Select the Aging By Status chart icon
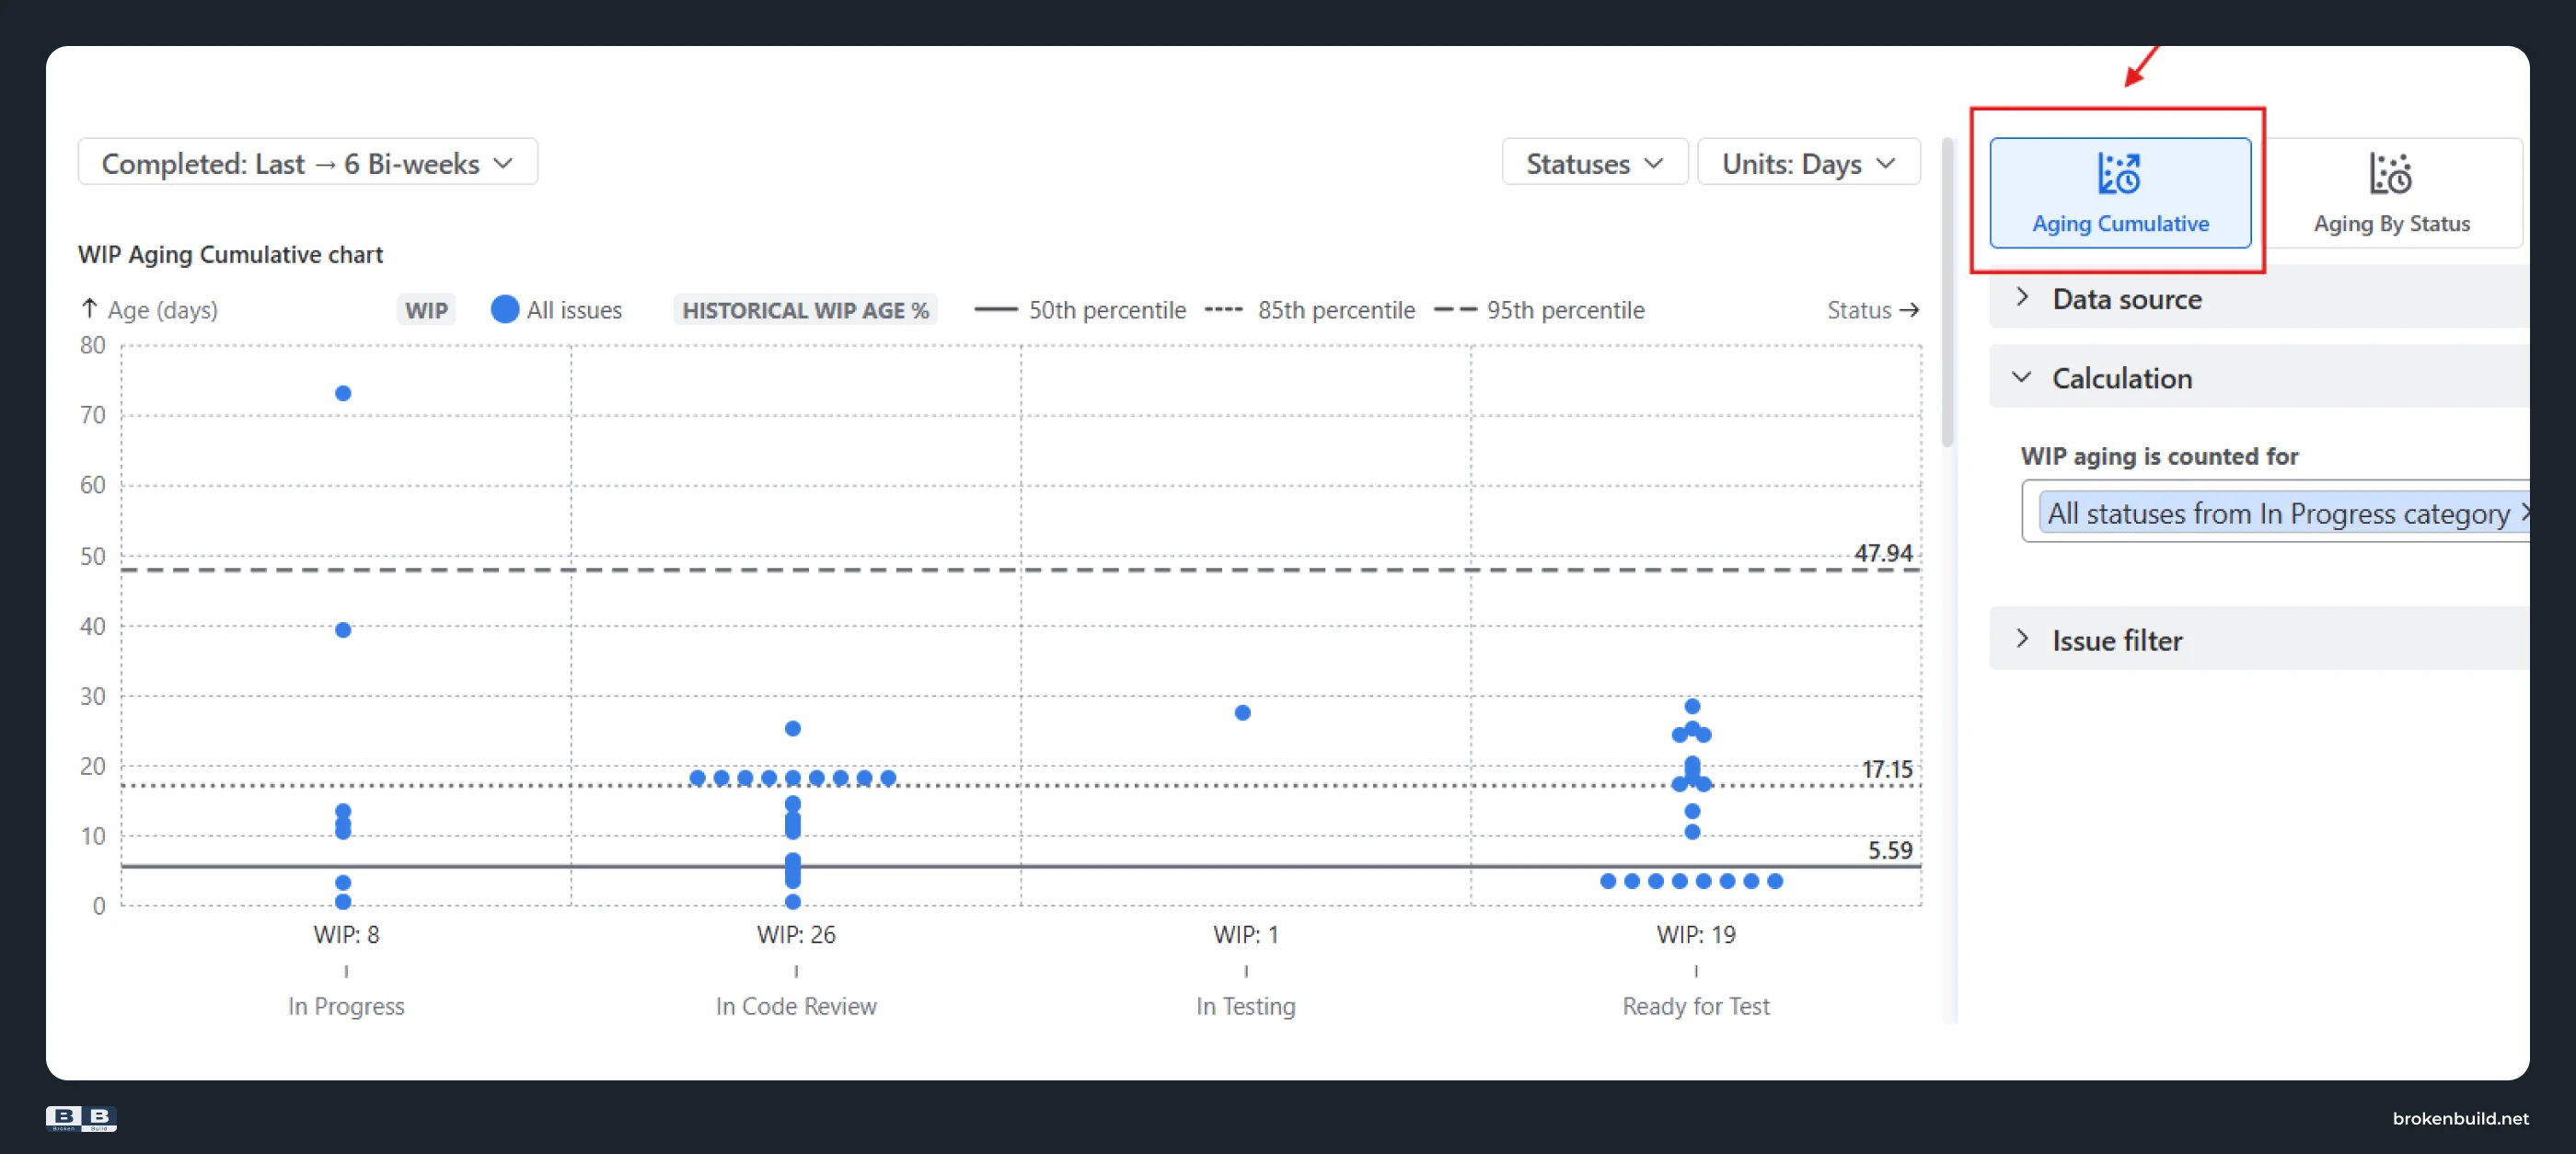 (x=2390, y=174)
